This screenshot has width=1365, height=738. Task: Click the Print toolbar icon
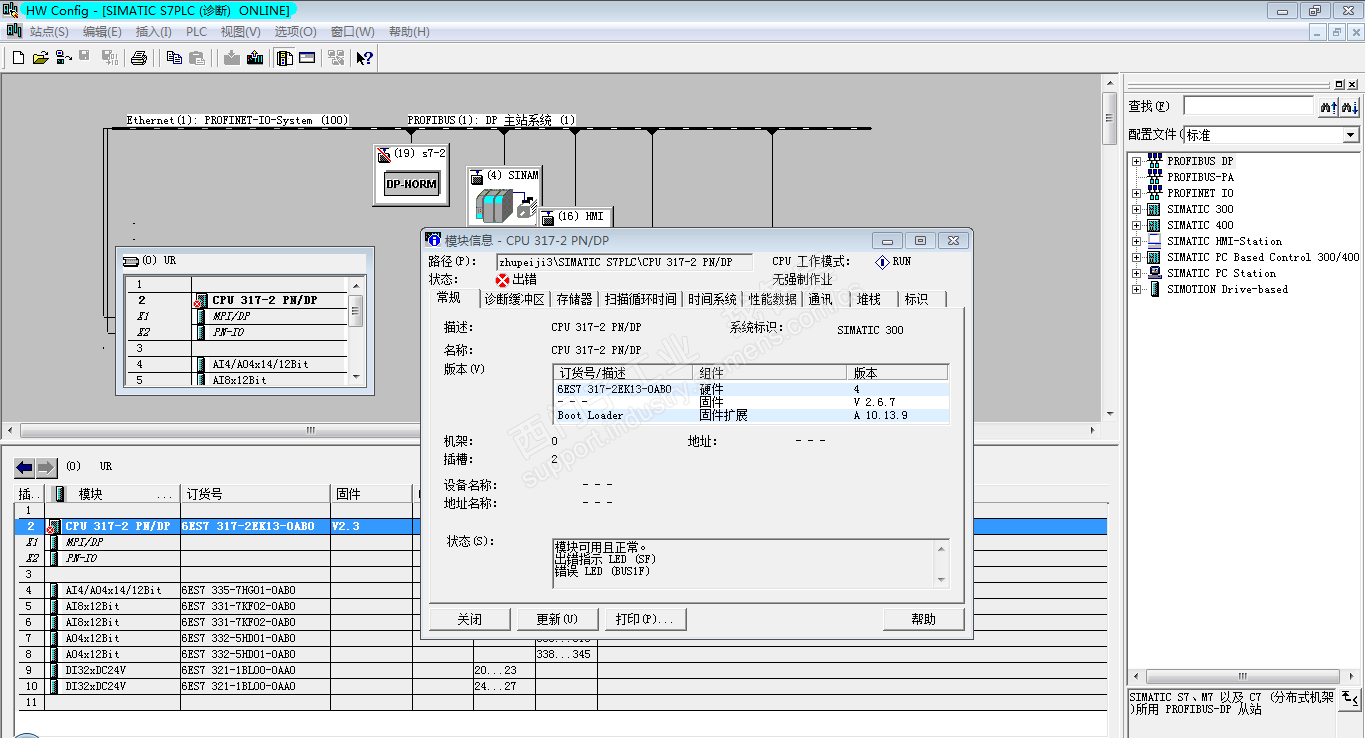(x=139, y=58)
